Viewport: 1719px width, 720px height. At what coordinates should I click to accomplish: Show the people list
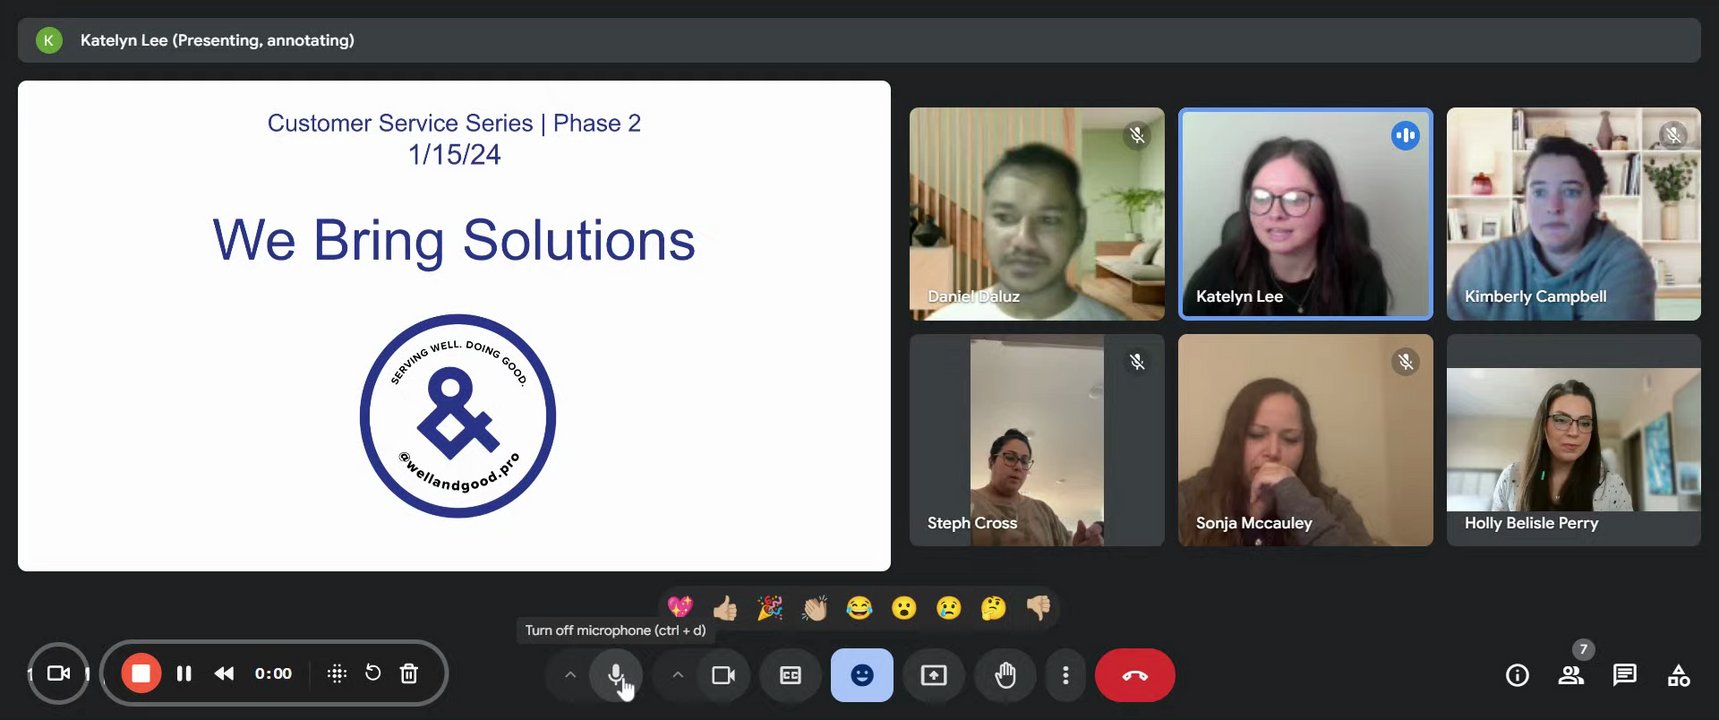[x=1571, y=676]
